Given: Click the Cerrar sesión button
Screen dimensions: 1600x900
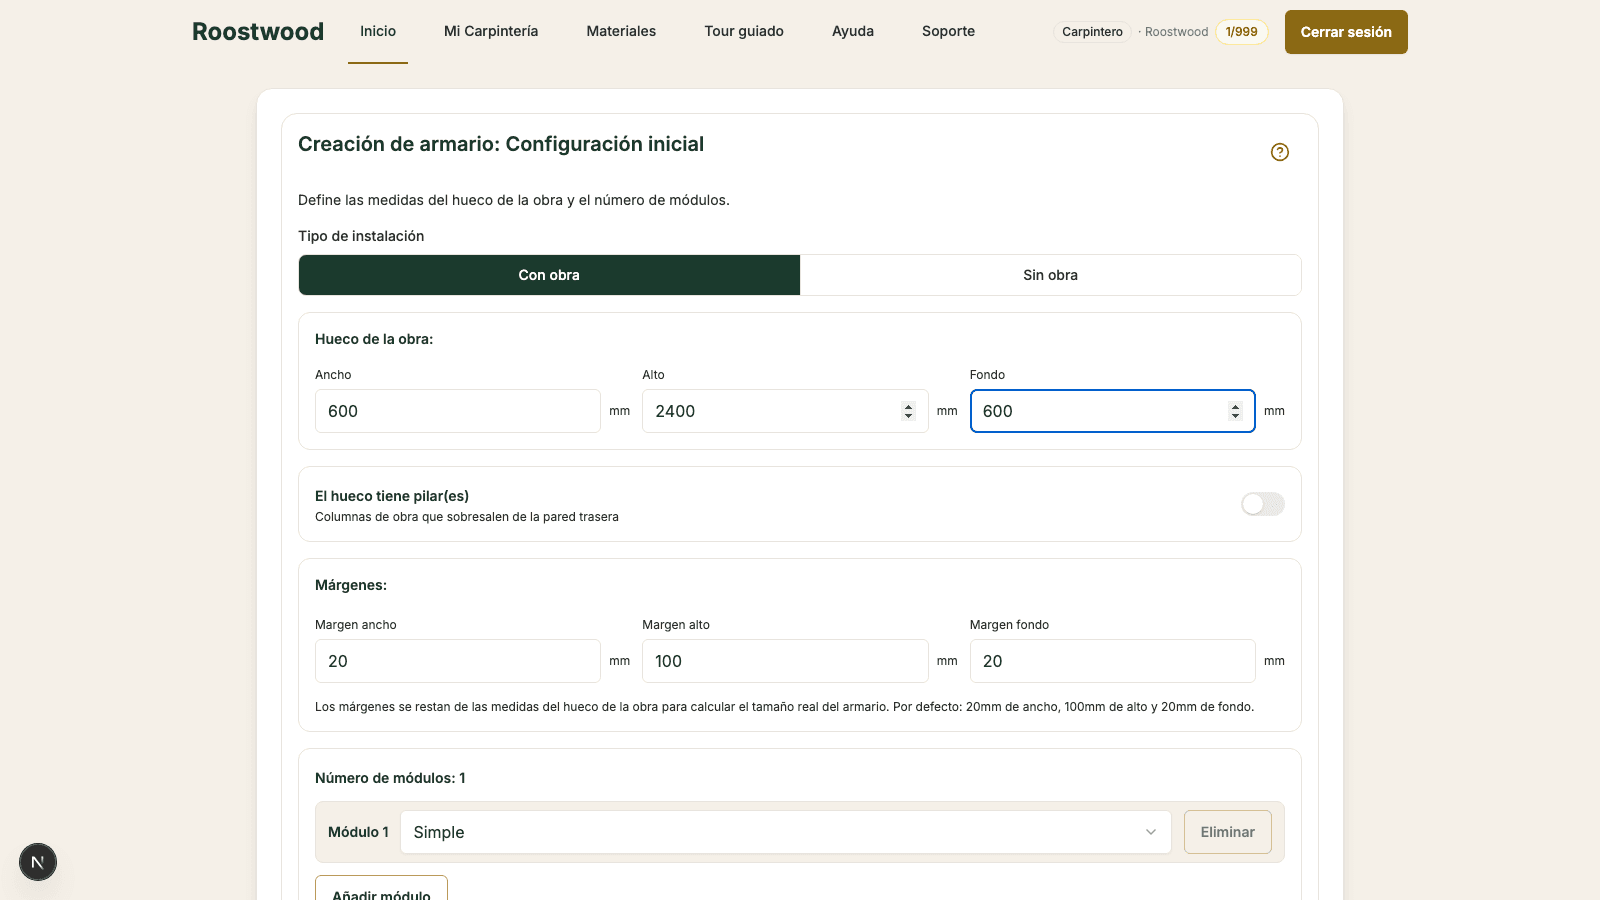Looking at the screenshot, I should tap(1346, 32).
